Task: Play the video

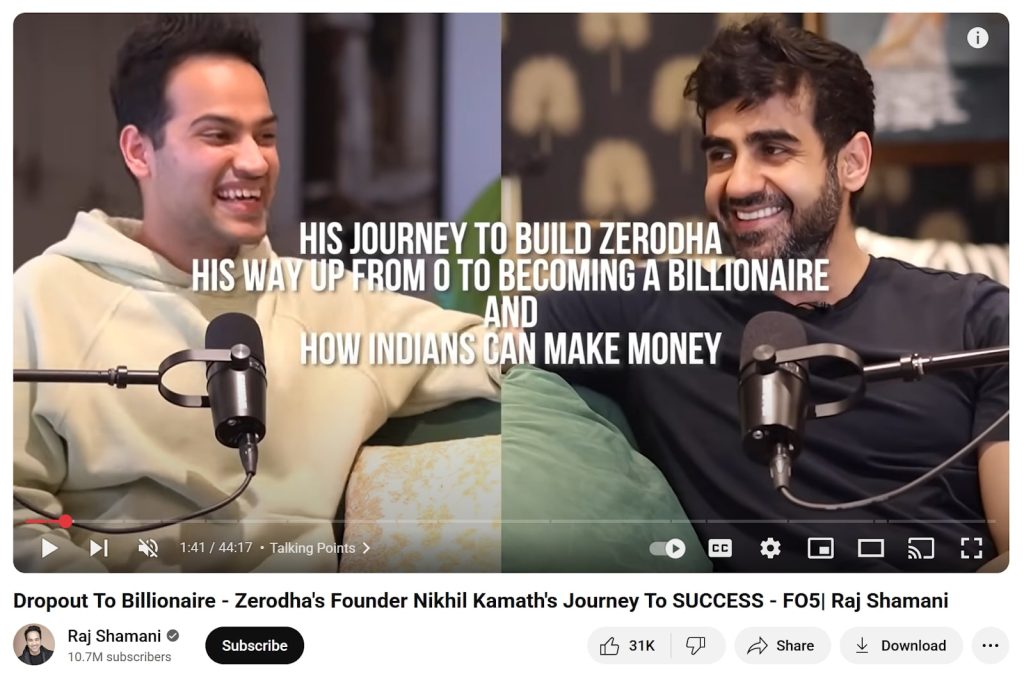Action: click(49, 548)
